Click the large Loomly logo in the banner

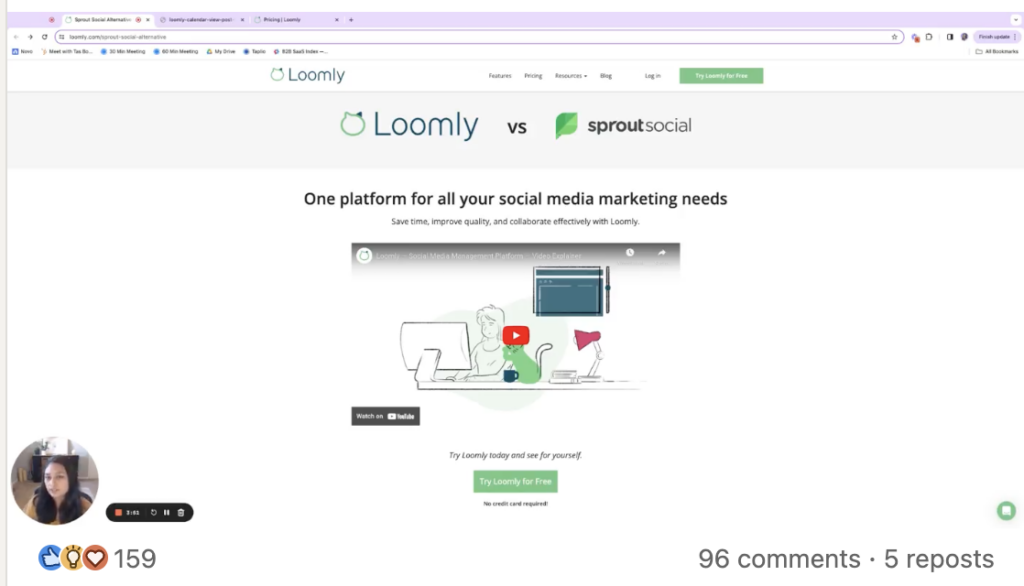409,125
